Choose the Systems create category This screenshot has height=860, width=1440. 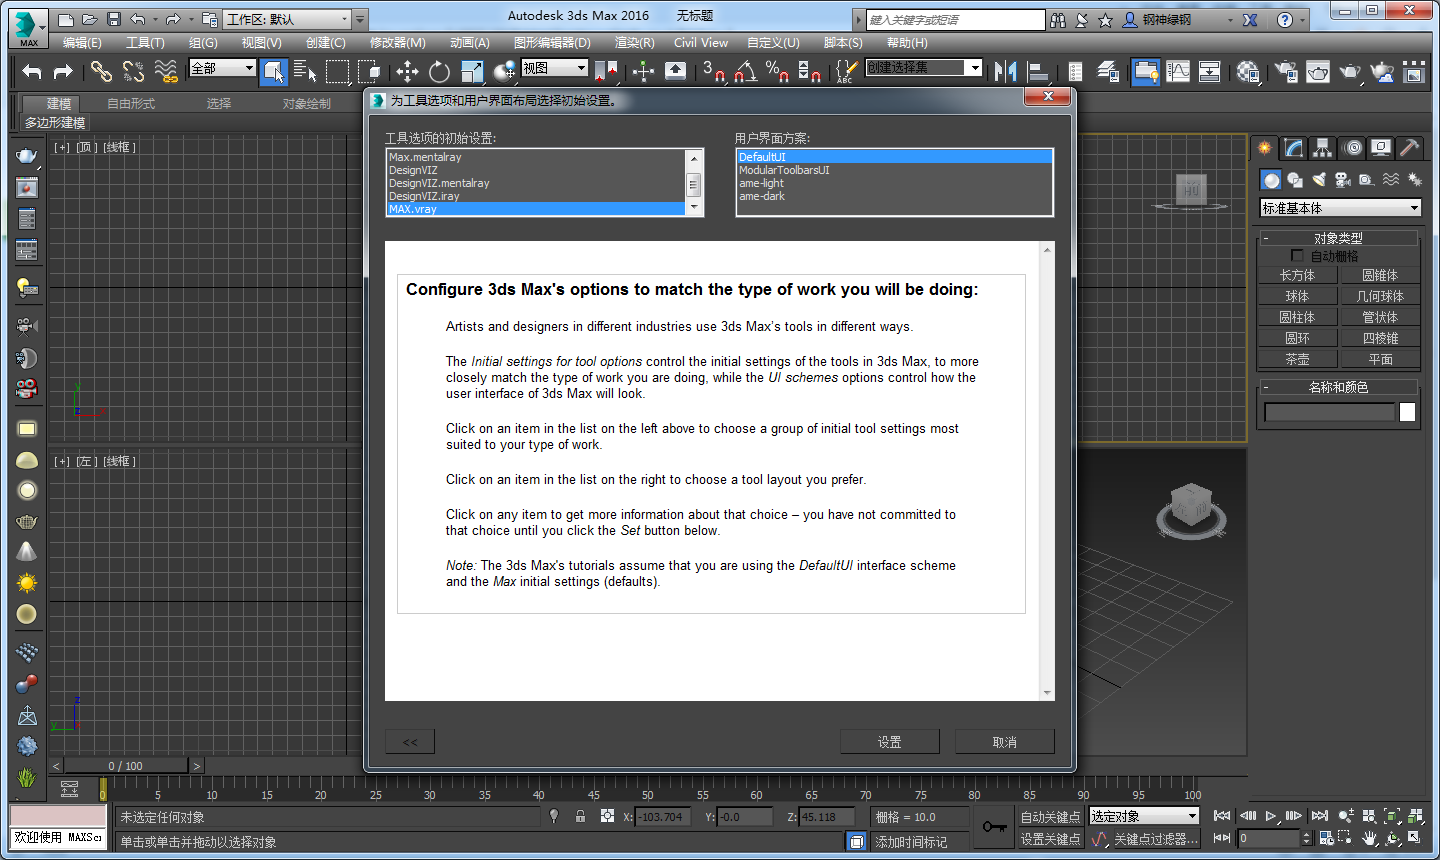click(x=1415, y=180)
